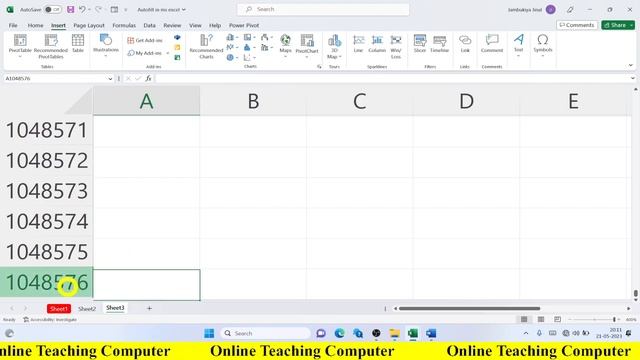This screenshot has width=640, height=360.
Task: Select row 1048573 header
Action: point(47,191)
